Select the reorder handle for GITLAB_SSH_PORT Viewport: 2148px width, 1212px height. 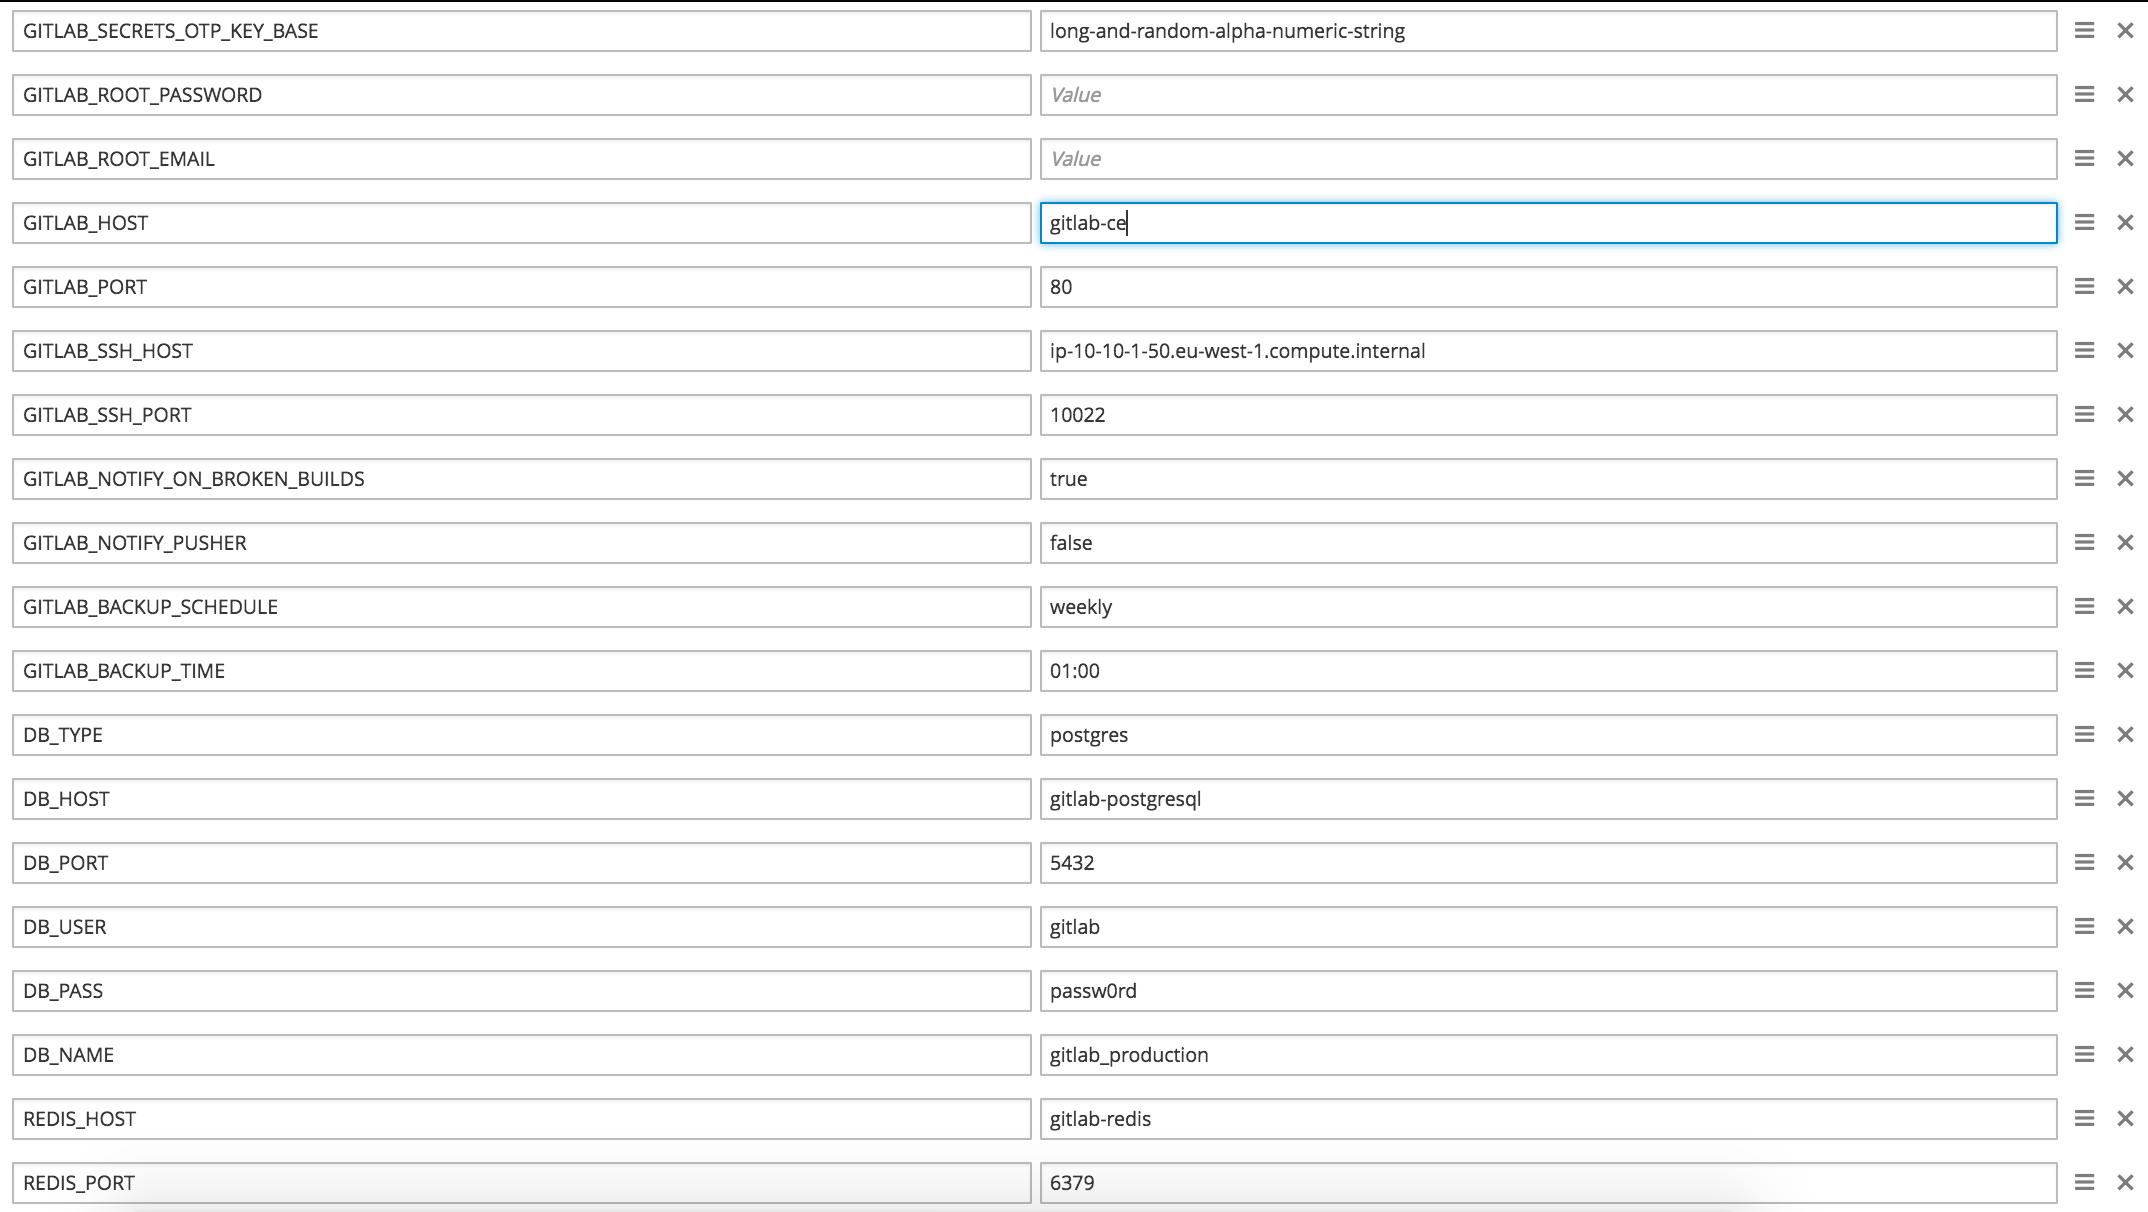(x=2084, y=415)
